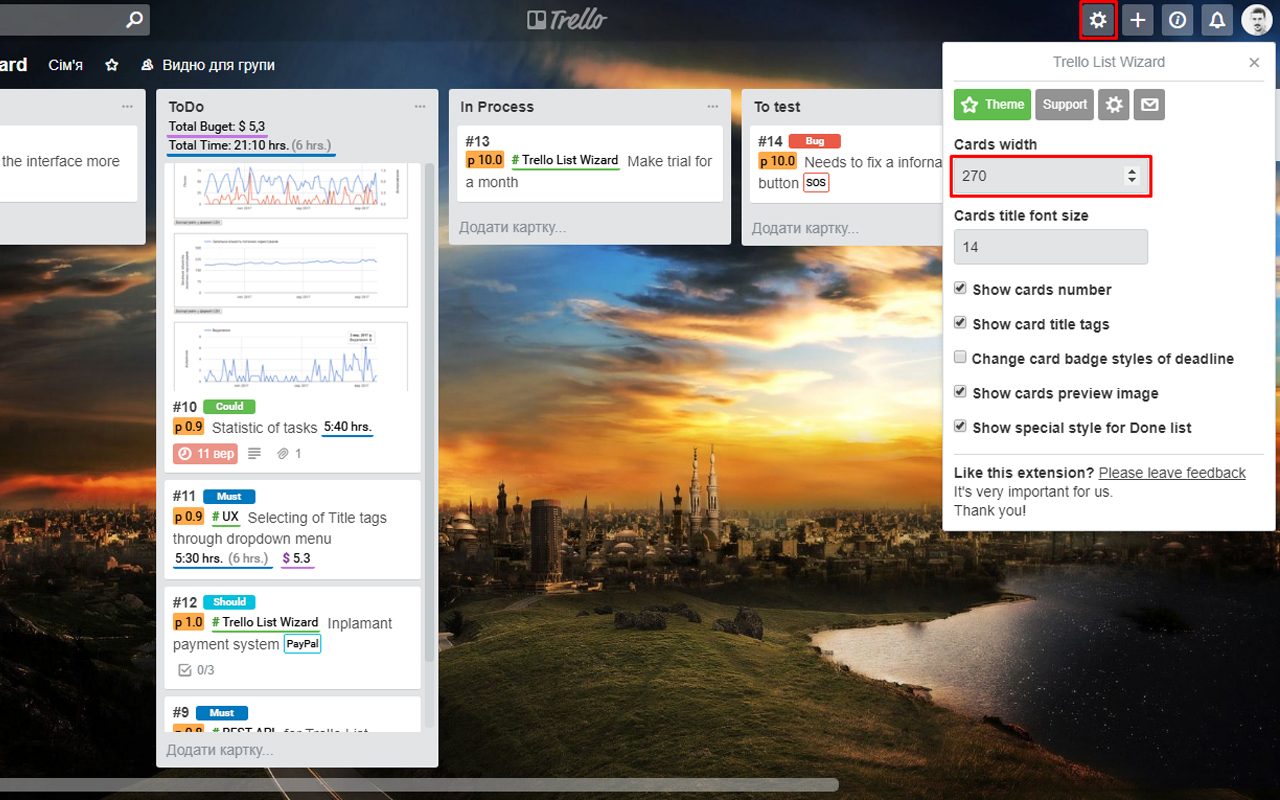Add a card in the In Process list
1280x800 pixels.
pos(512,228)
